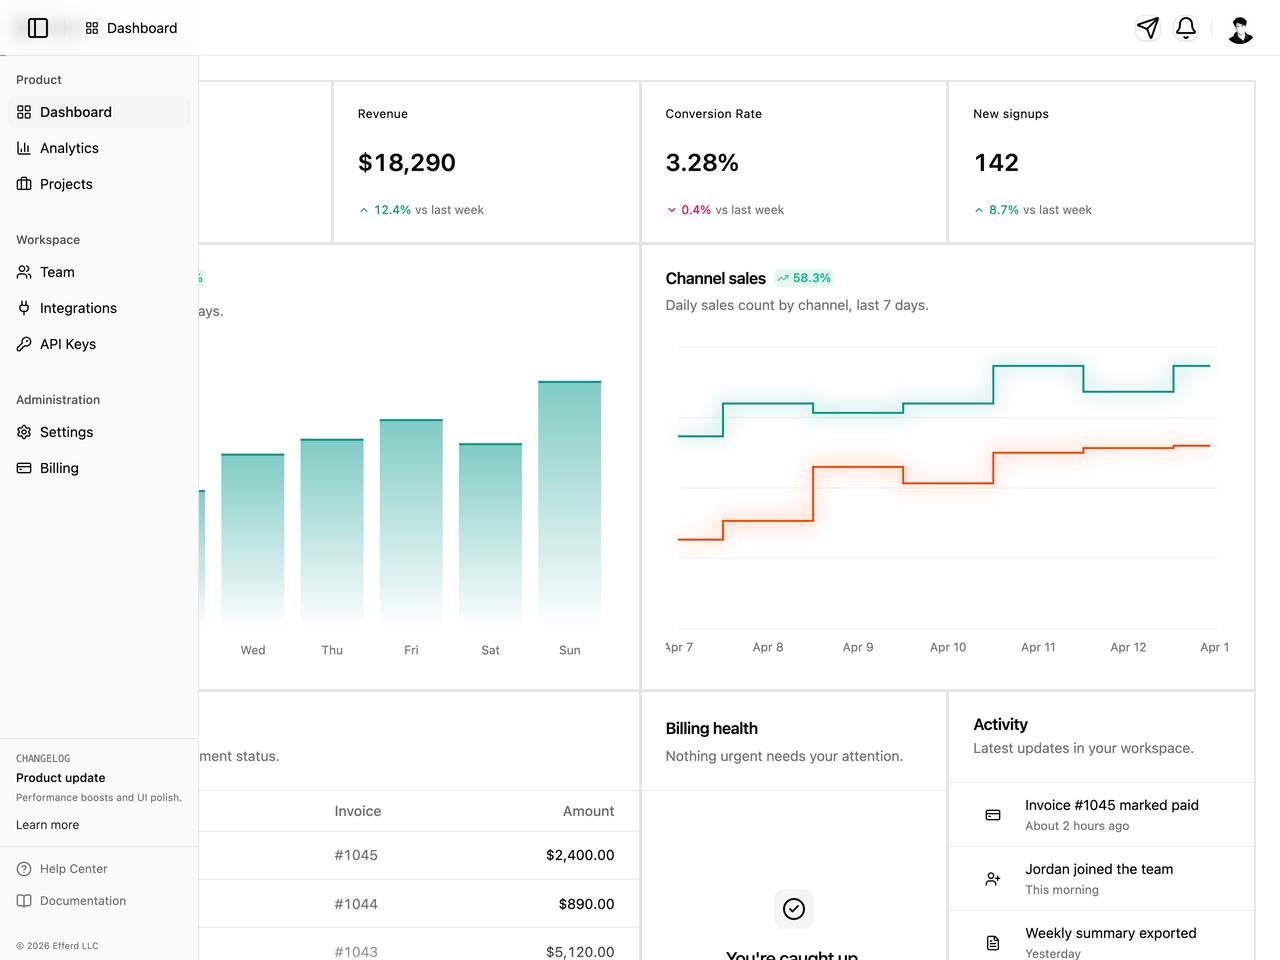This screenshot has width=1280, height=960.
Task: Click the 58.3% trending badge
Action: click(x=804, y=278)
